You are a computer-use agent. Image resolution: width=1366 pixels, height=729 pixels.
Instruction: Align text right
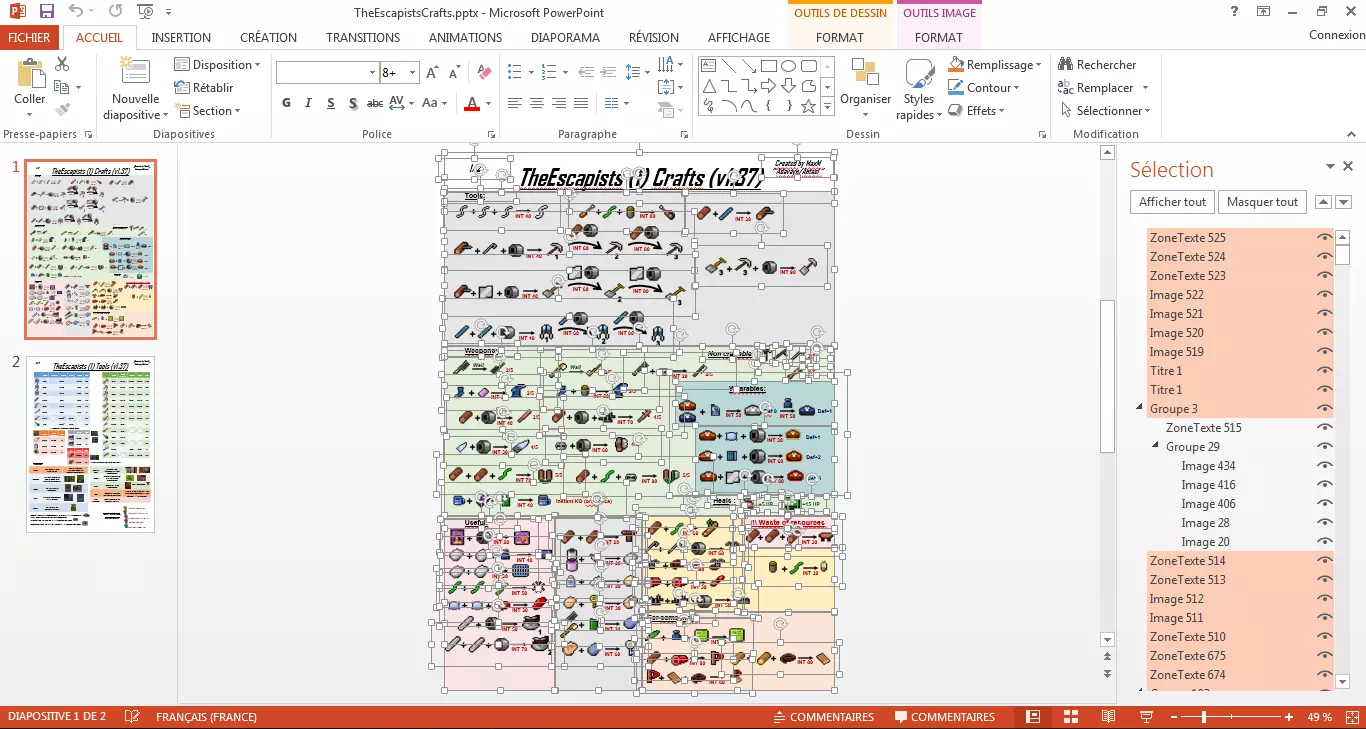coord(559,103)
